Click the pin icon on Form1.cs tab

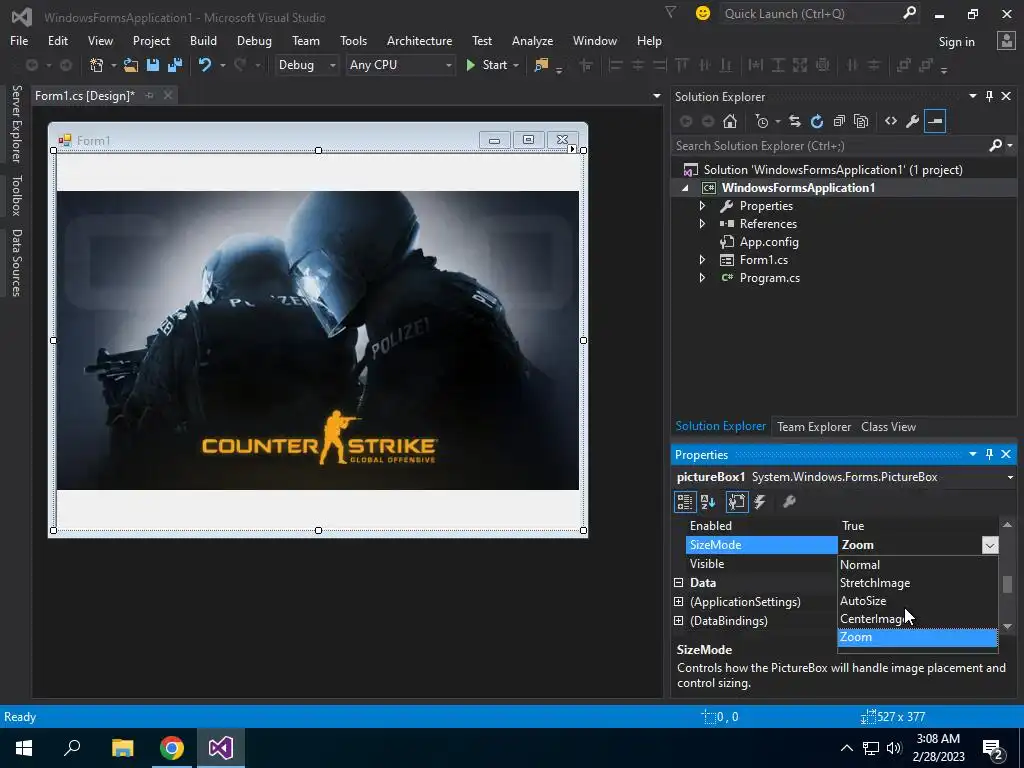click(x=150, y=95)
